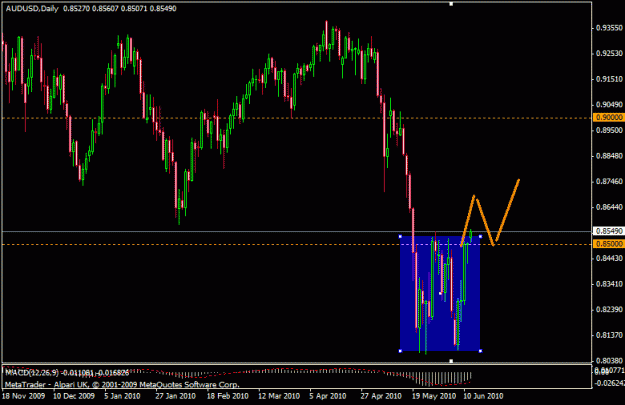This screenshot has height=405, width=625.
Task: Select the blue rectangle's top-left corner handle
Action: point(400,236)
